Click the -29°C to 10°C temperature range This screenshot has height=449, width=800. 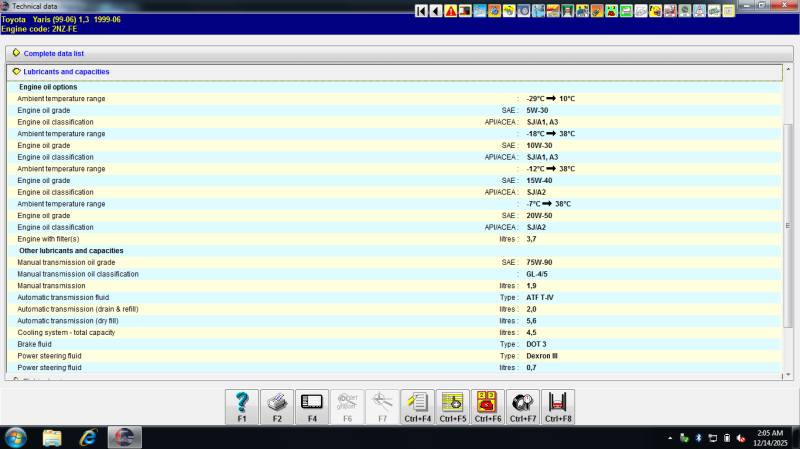click(551, 99)
